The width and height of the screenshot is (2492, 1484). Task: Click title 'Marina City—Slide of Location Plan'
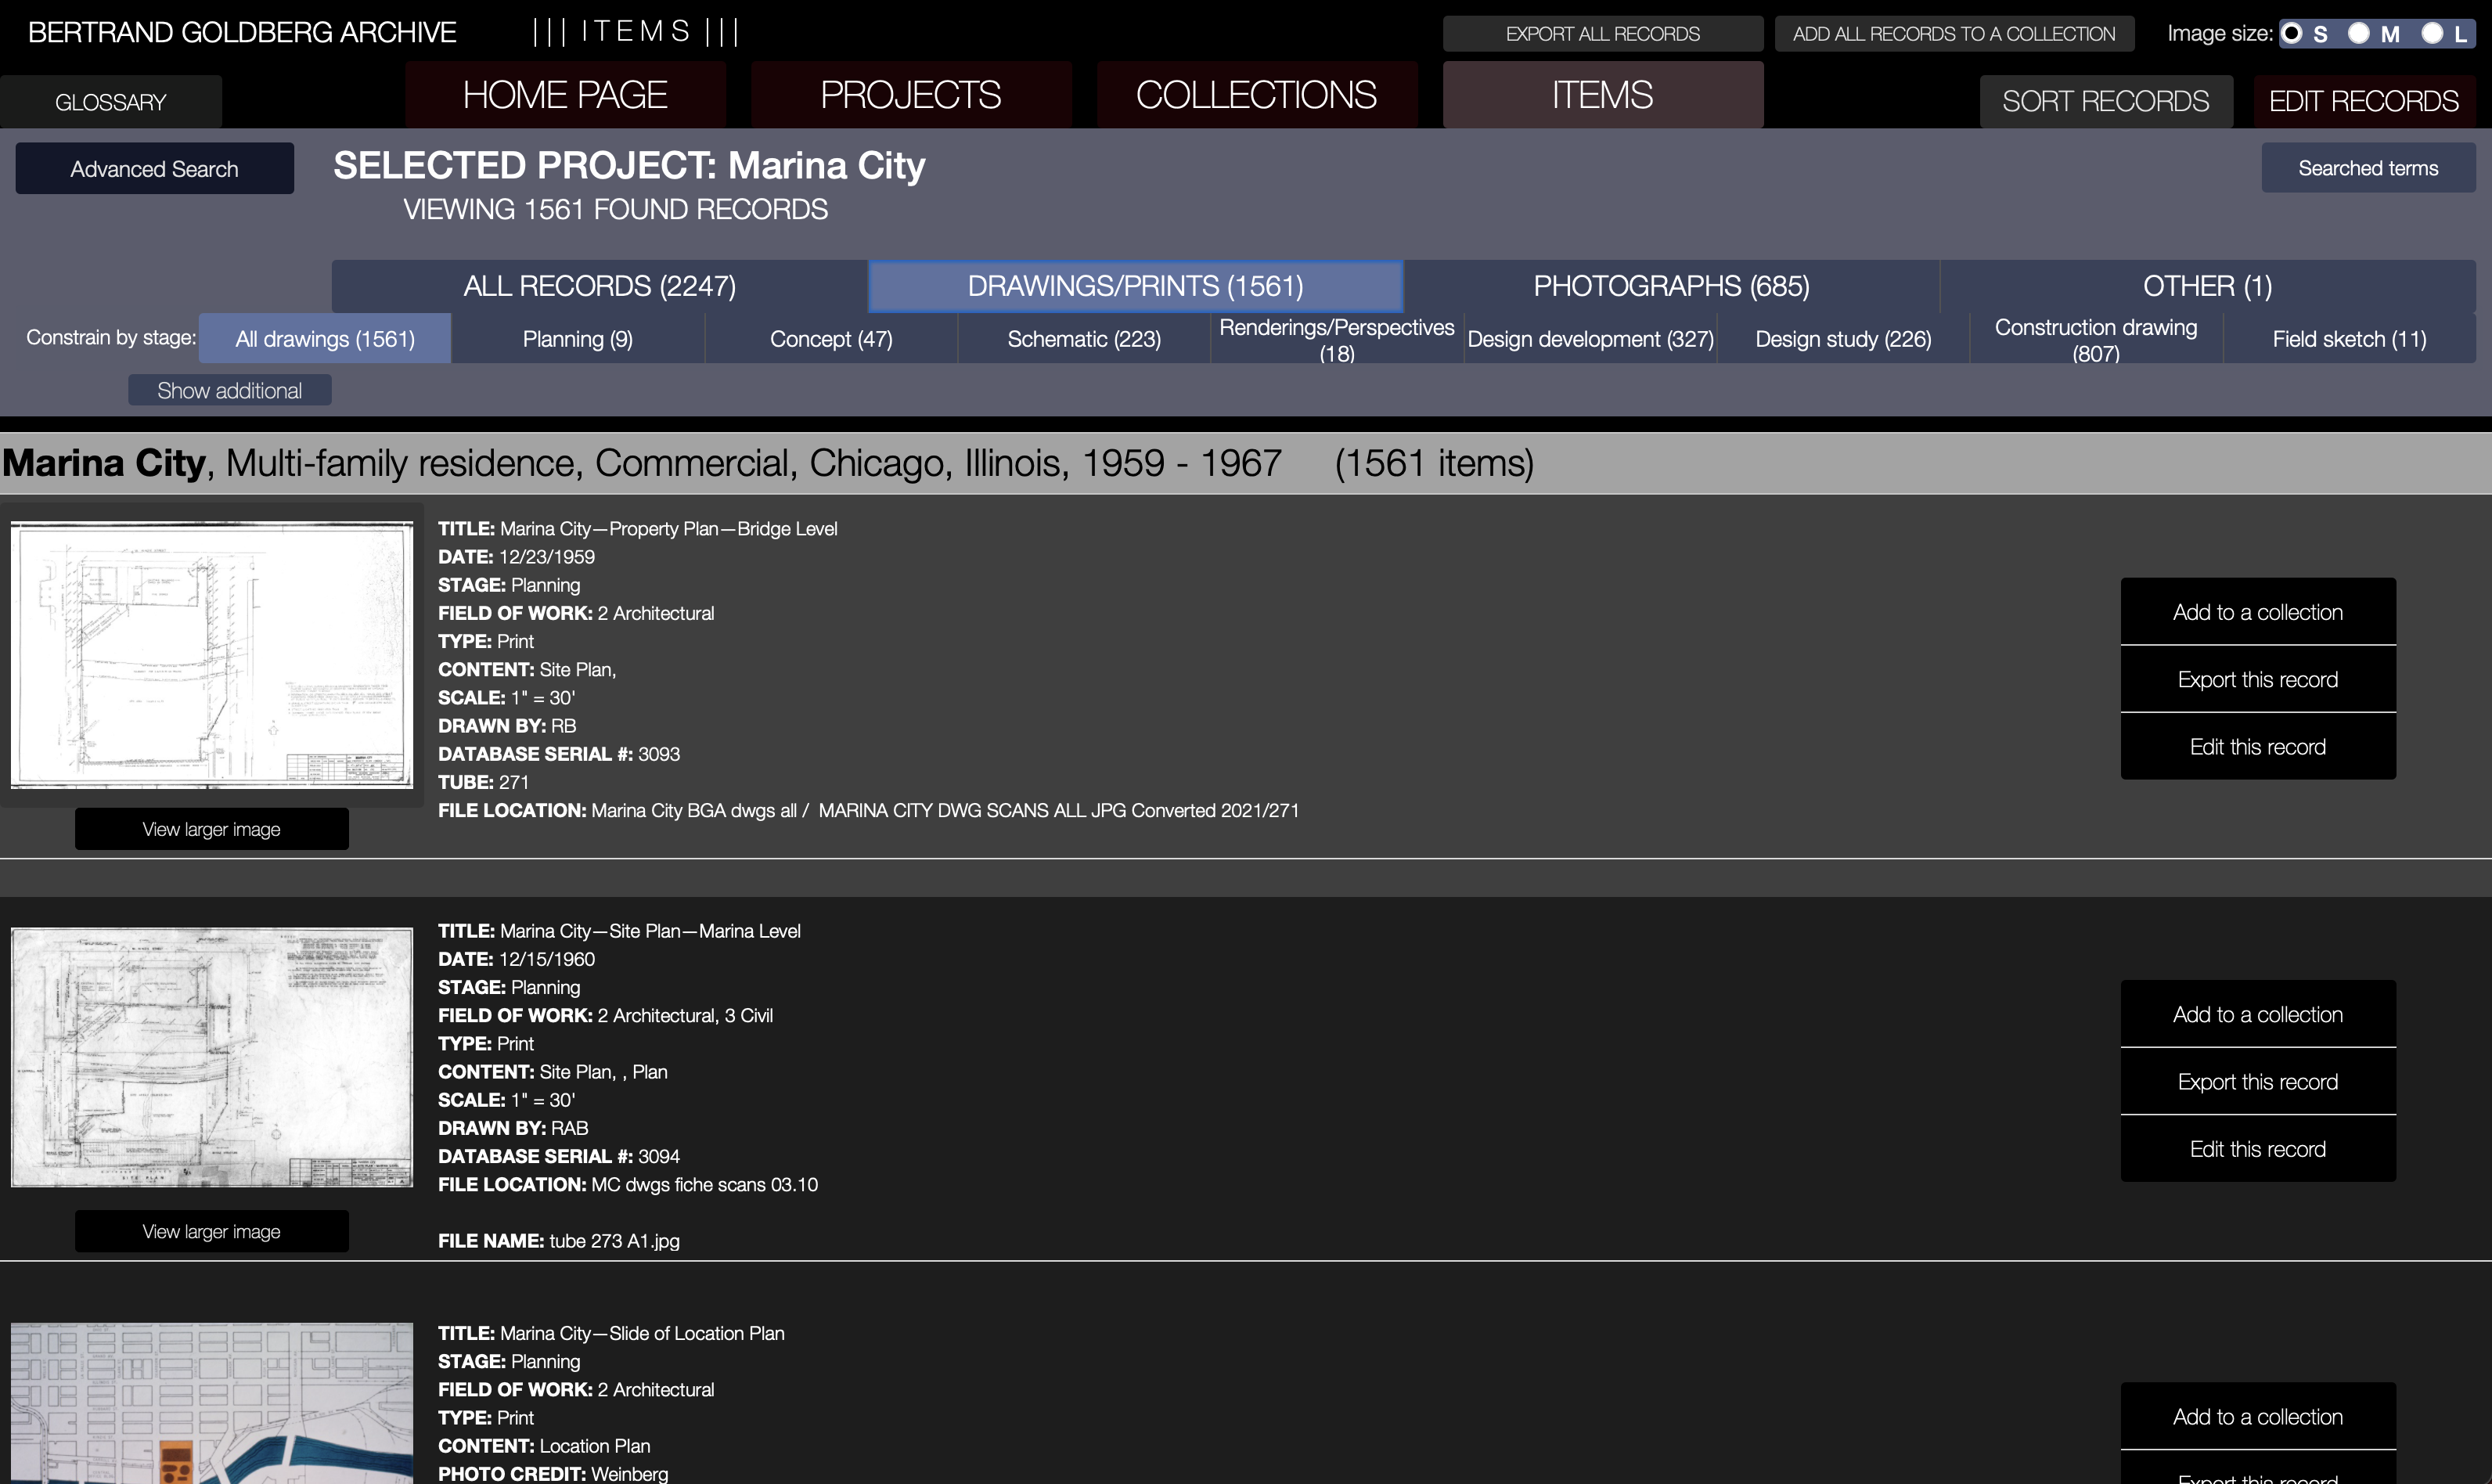(x=642, y=1333)
